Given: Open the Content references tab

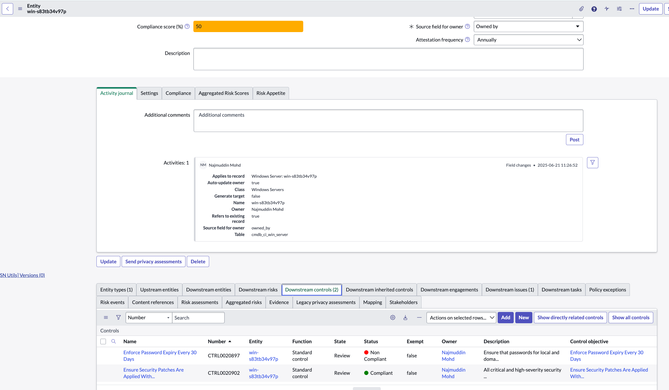Looking at the screenshot, I should point(153,302).
